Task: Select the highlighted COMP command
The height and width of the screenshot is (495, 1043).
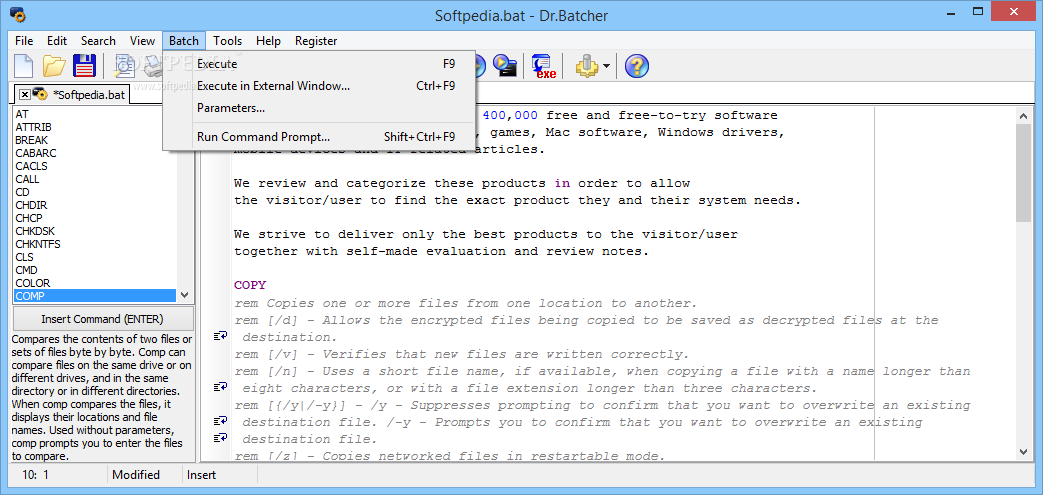Action: pyautogui.click(x=95, y=295)
